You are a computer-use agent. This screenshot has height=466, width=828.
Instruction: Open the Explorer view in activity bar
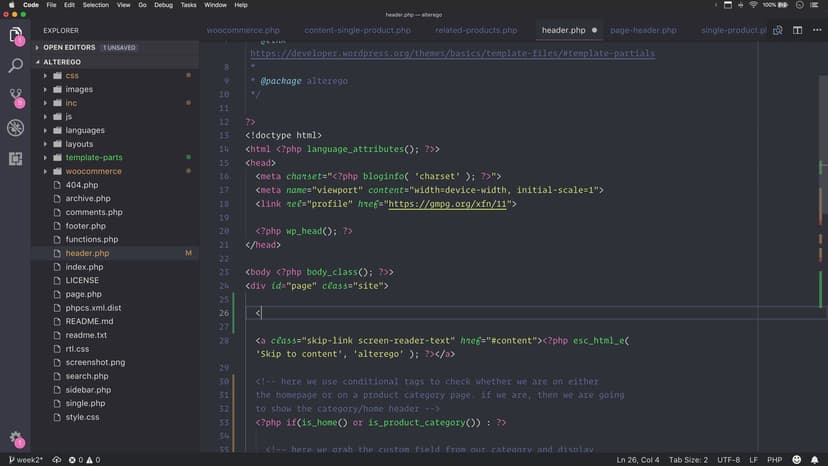pos(16,36)
